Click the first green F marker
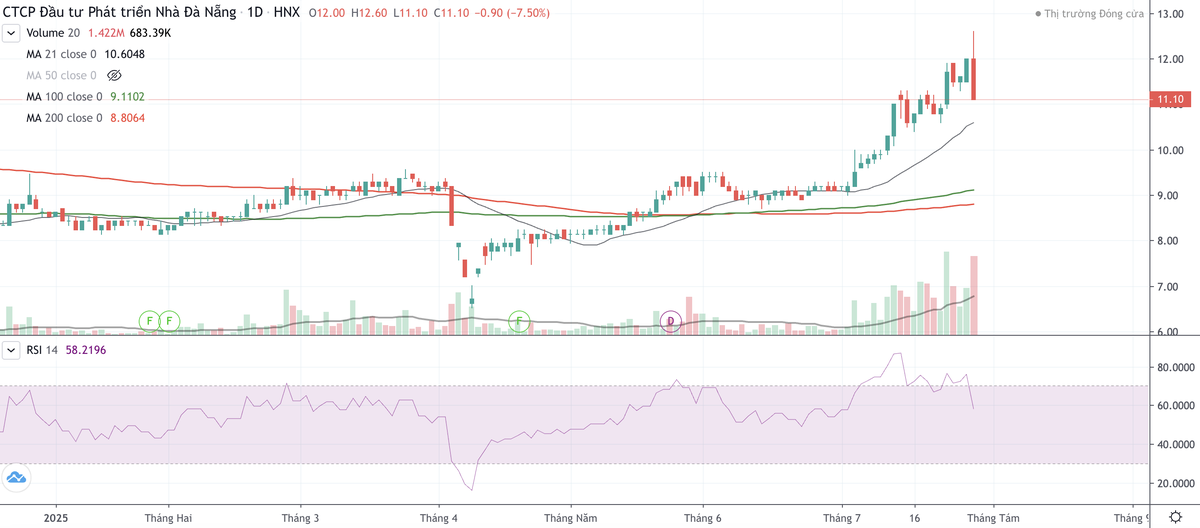1200x528 pixels. pos(149,321)
